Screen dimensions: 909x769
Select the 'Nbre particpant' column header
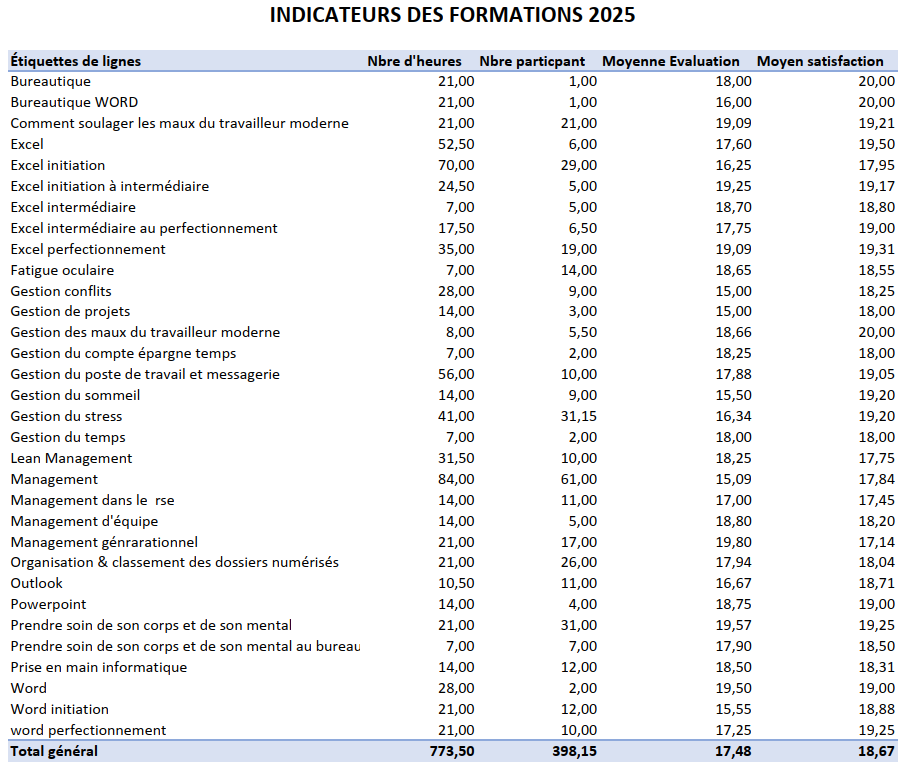click(532, 61)
